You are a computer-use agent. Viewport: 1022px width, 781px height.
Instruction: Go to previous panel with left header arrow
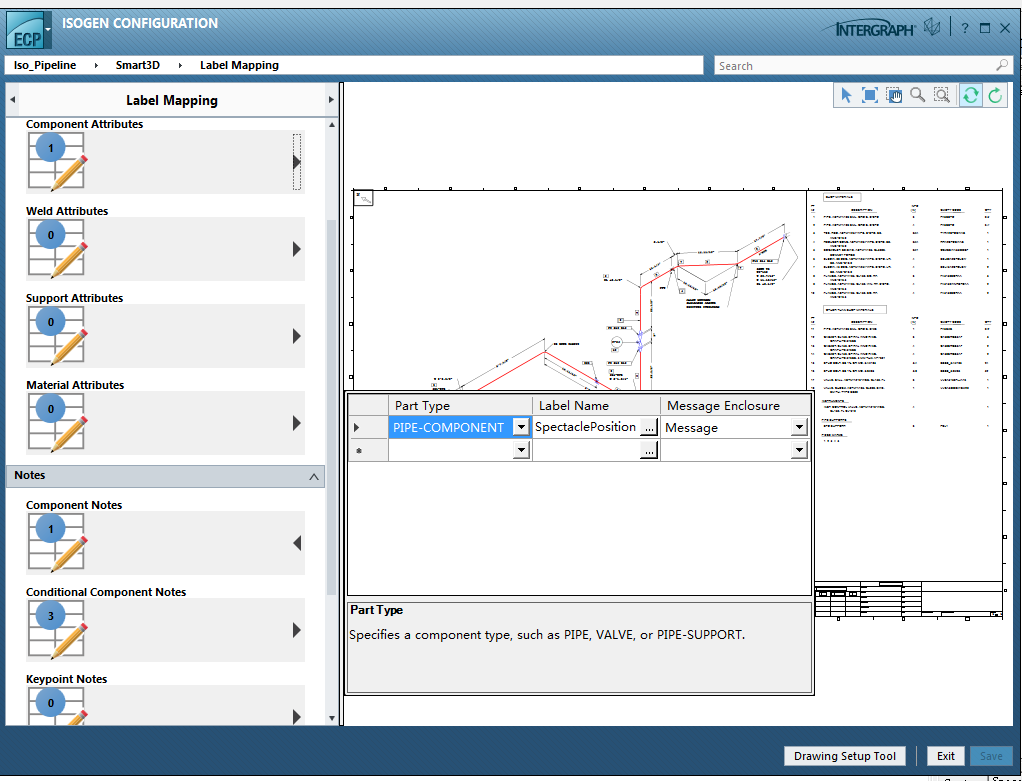tap(12, 100)
